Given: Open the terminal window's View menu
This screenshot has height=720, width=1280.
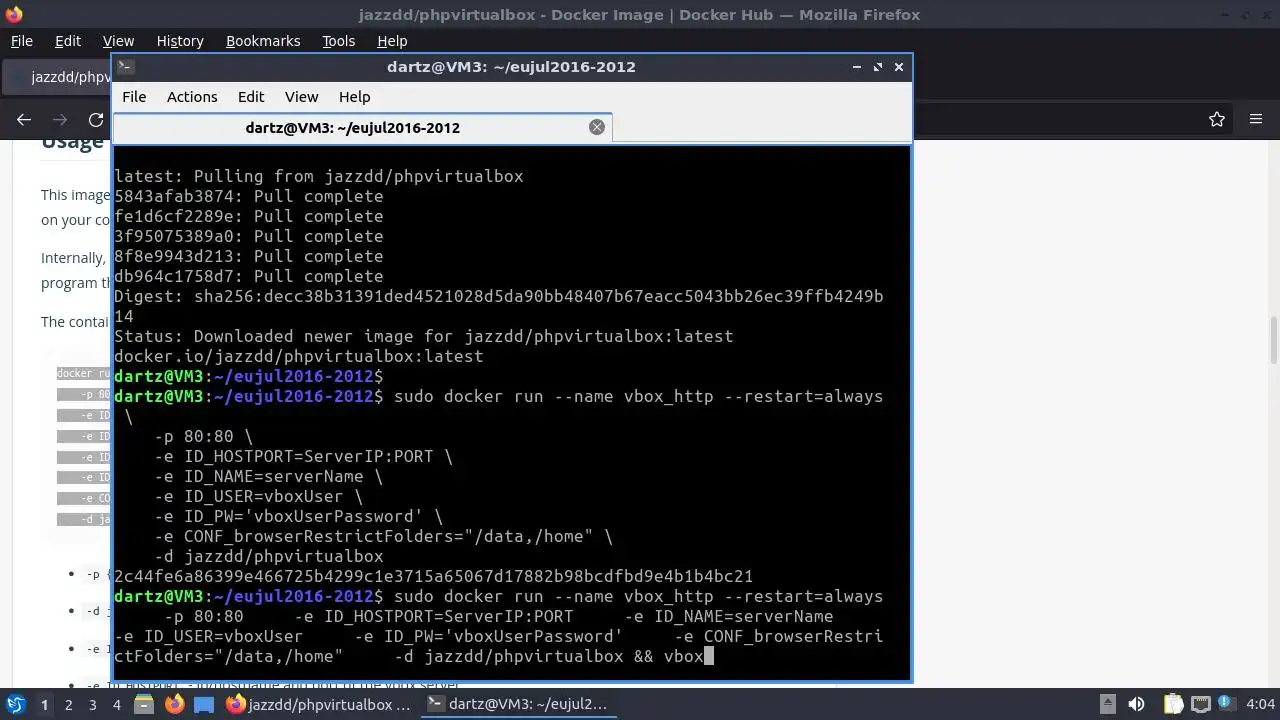Looking at the screenshot, I should pos(301,97).
